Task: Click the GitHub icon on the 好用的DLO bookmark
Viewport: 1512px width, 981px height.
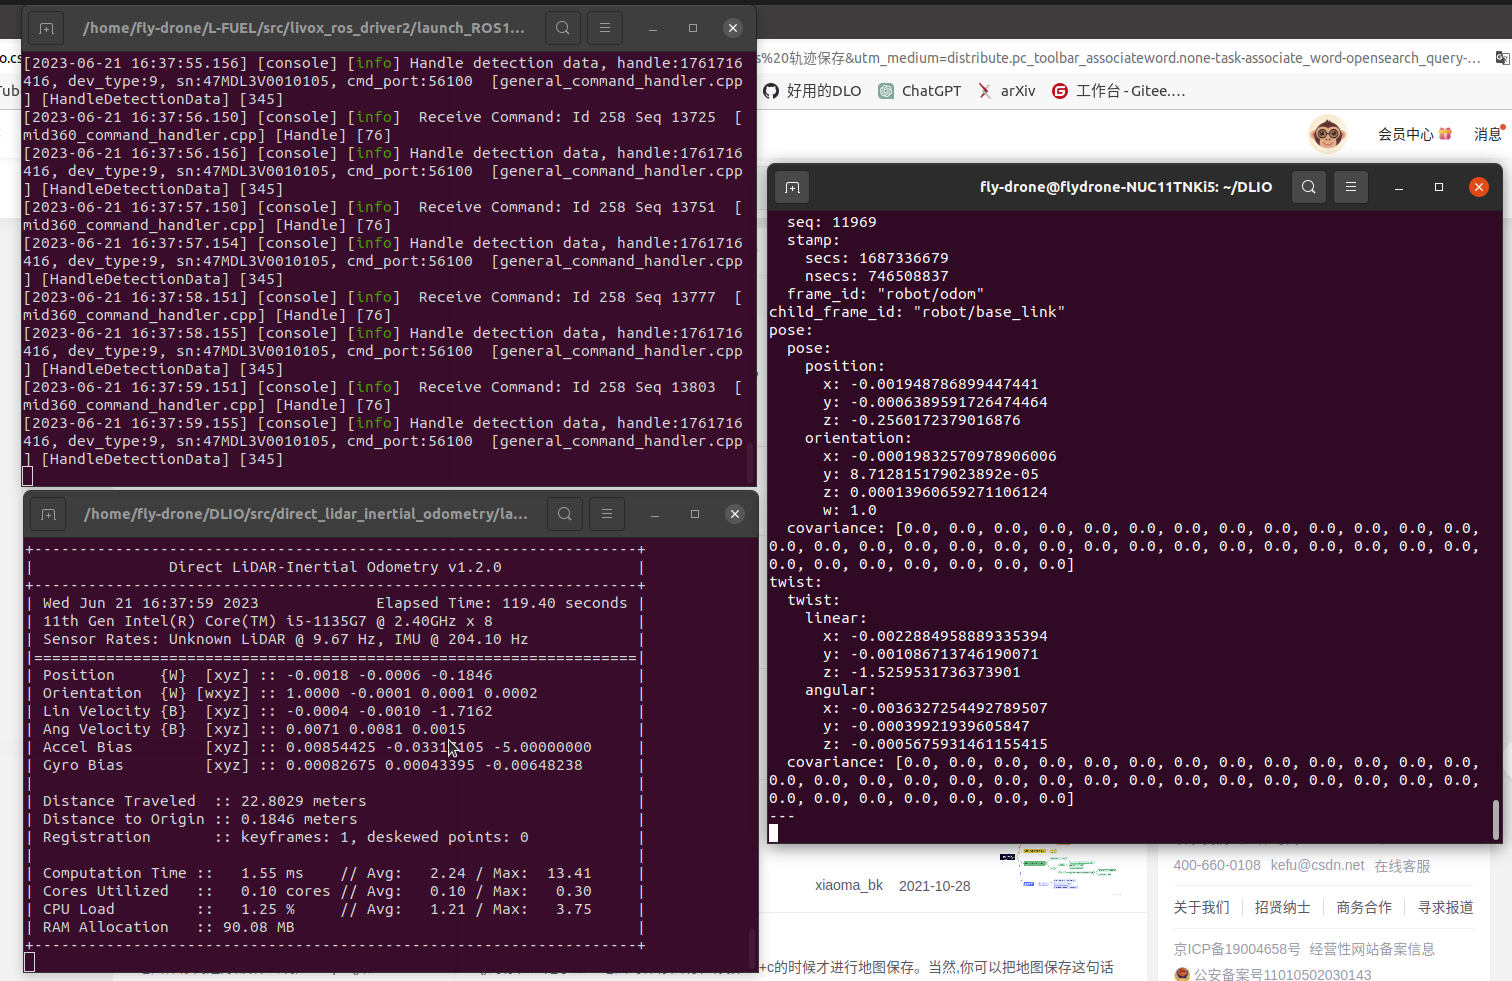Action: (x=771, y=90)
